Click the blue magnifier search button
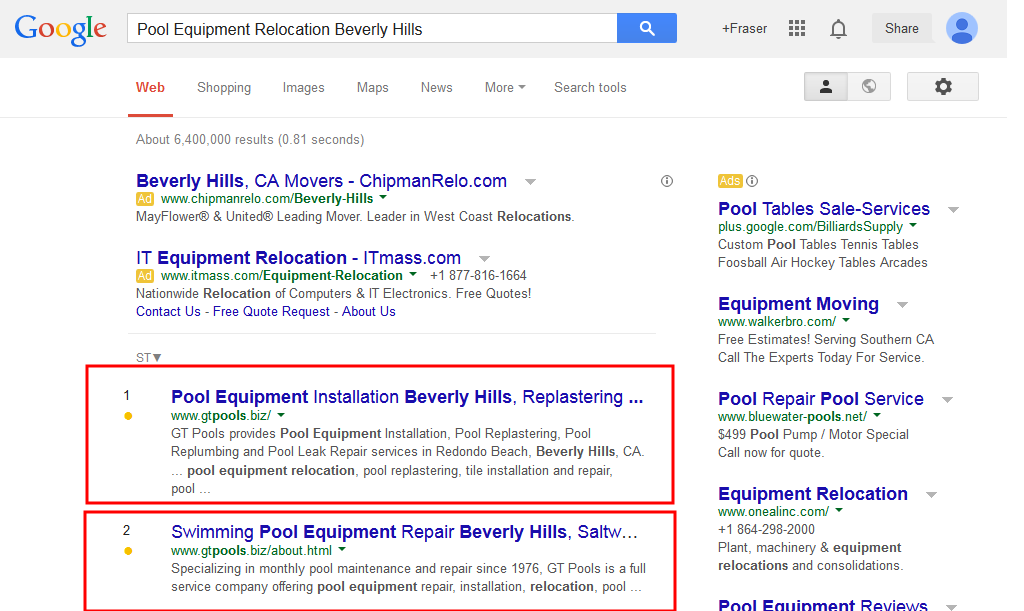 point(647,28)
